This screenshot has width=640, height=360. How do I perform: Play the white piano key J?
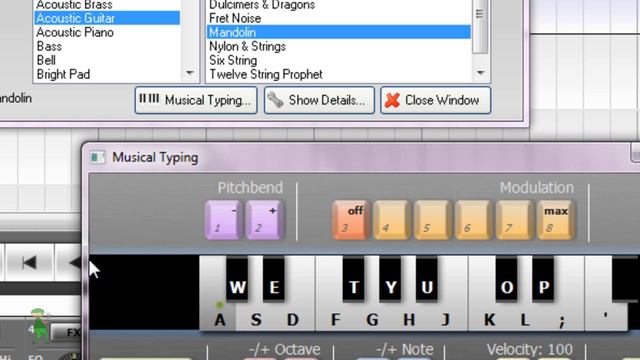(447, 319)
